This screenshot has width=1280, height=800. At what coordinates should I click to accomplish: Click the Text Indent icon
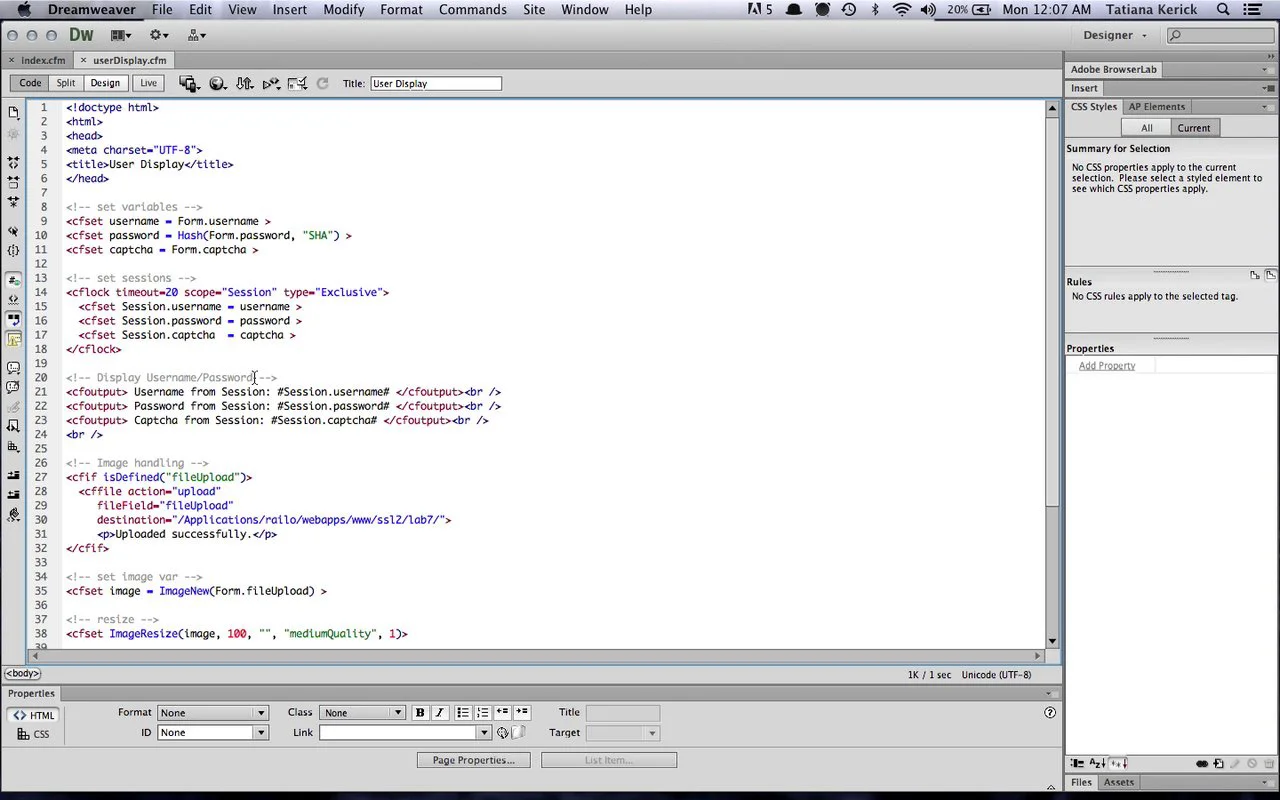(x=522, y=713)
